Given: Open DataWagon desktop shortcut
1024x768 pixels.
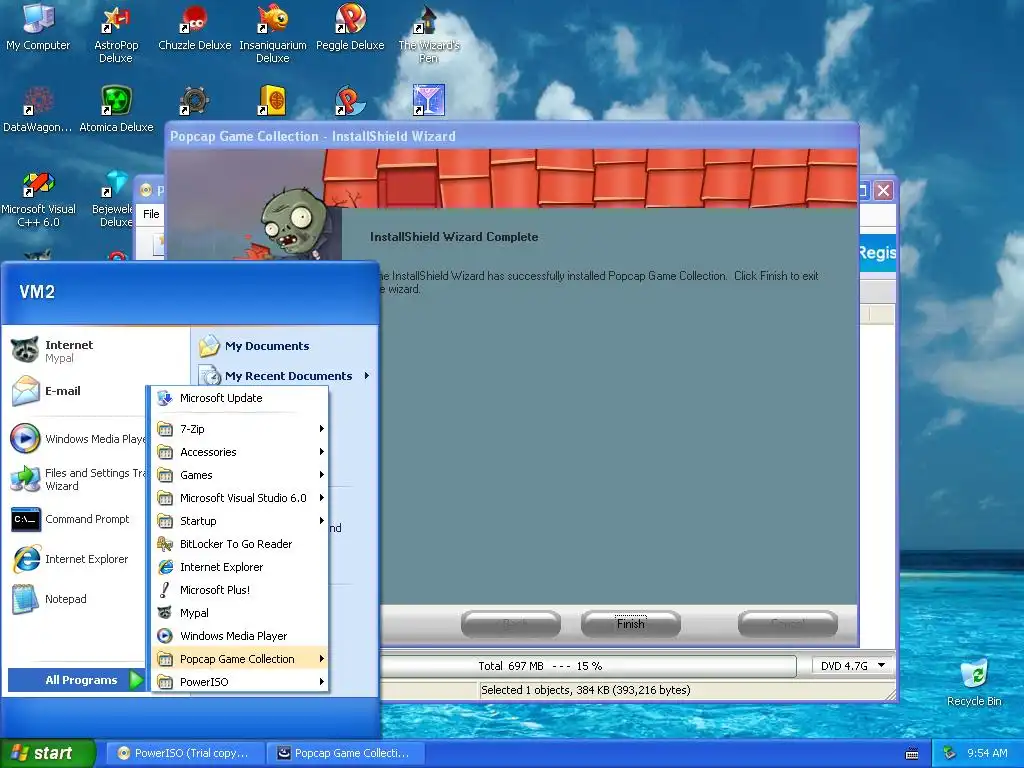Looking at the screenshot, I should point(37,110).
